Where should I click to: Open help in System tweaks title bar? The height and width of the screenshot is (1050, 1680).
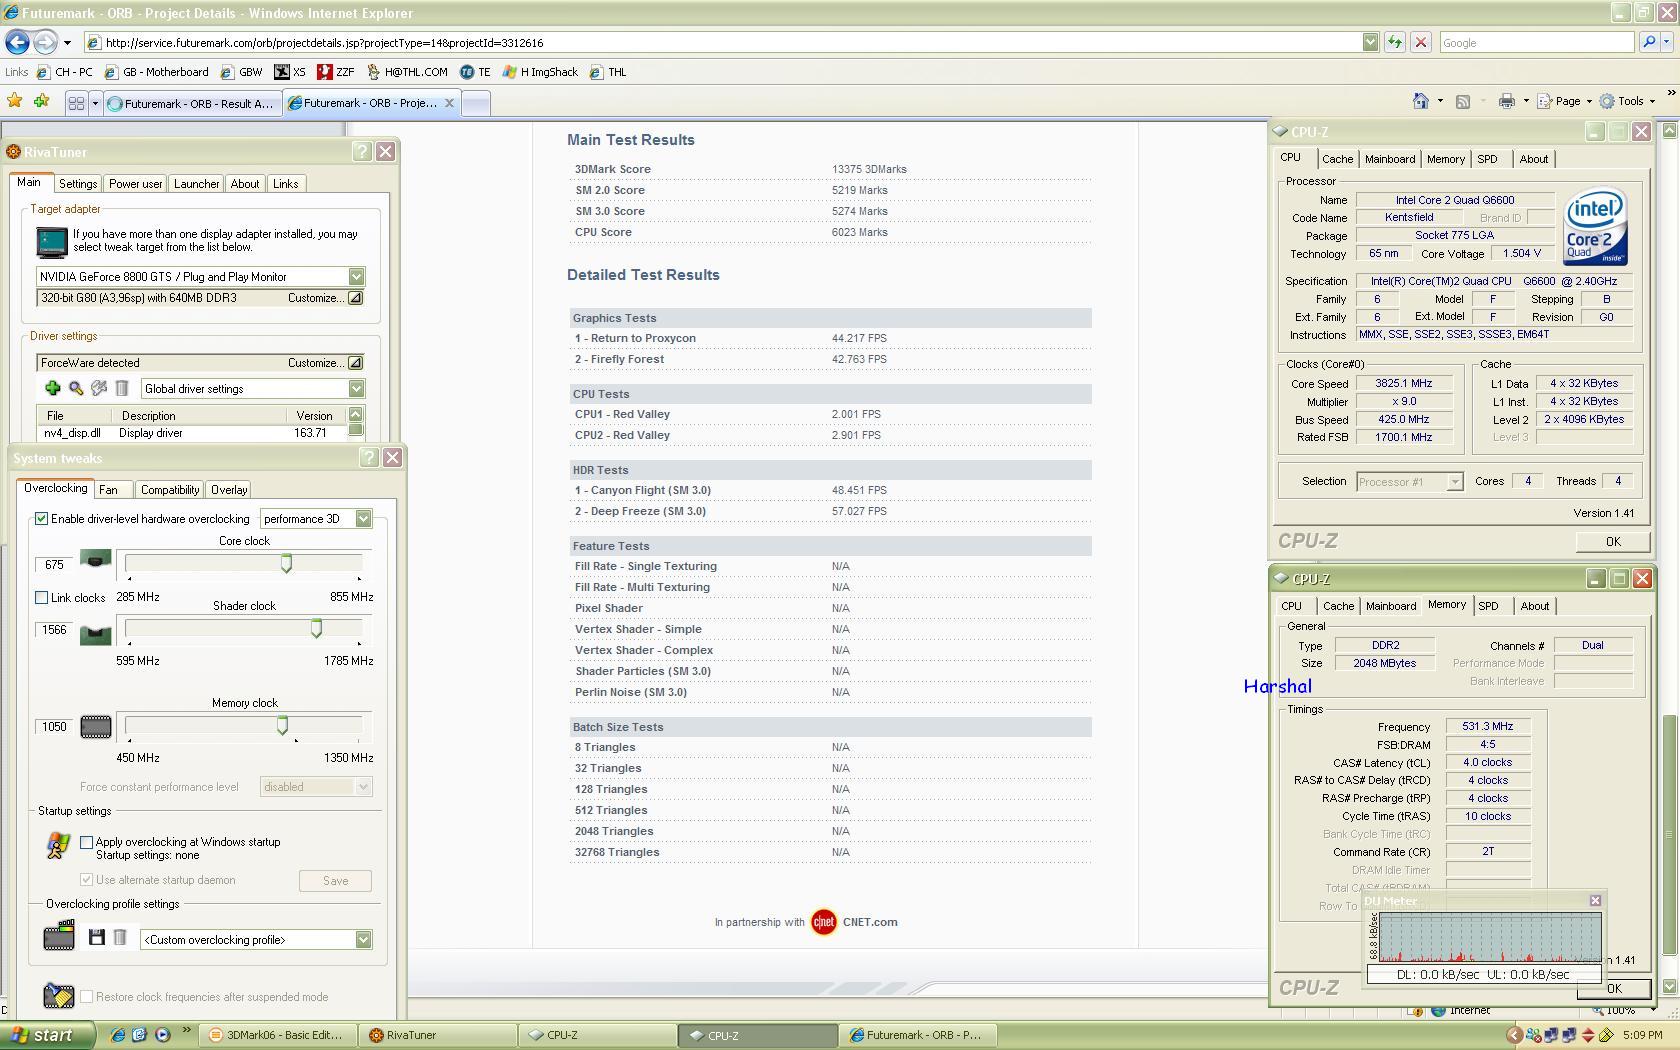[x=368, y=457]
